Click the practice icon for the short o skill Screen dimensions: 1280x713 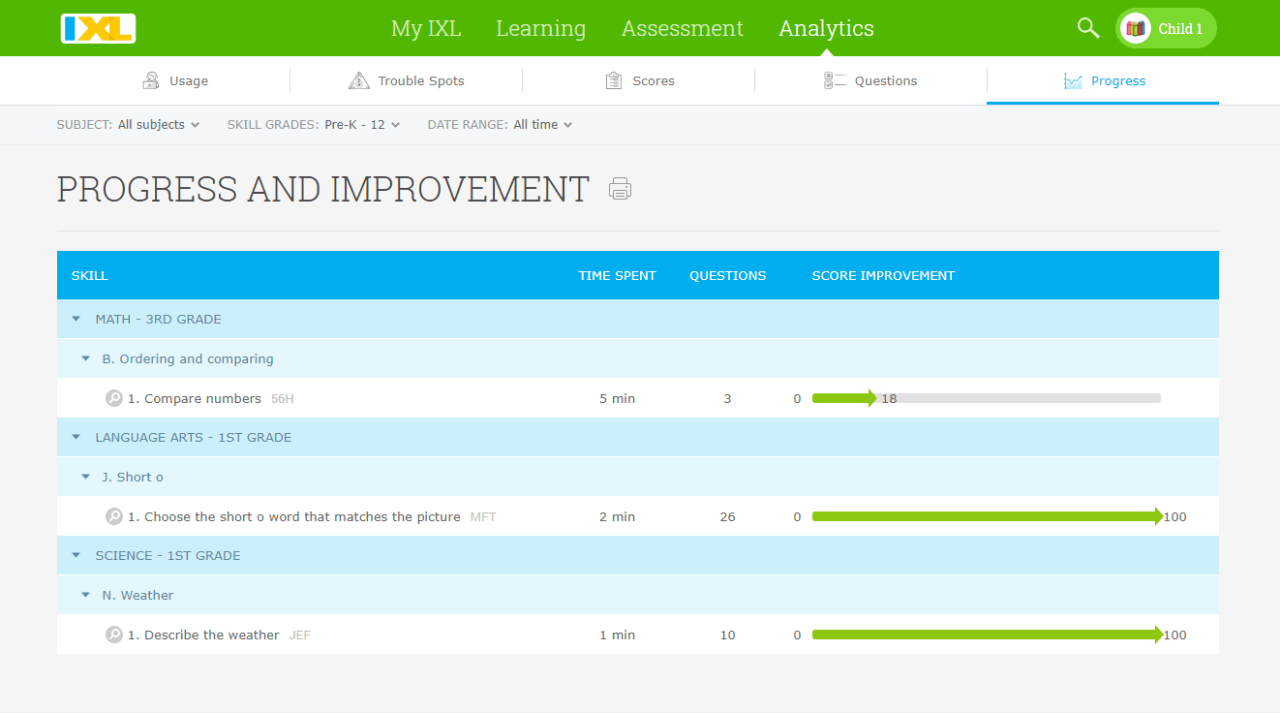[114, 516]
